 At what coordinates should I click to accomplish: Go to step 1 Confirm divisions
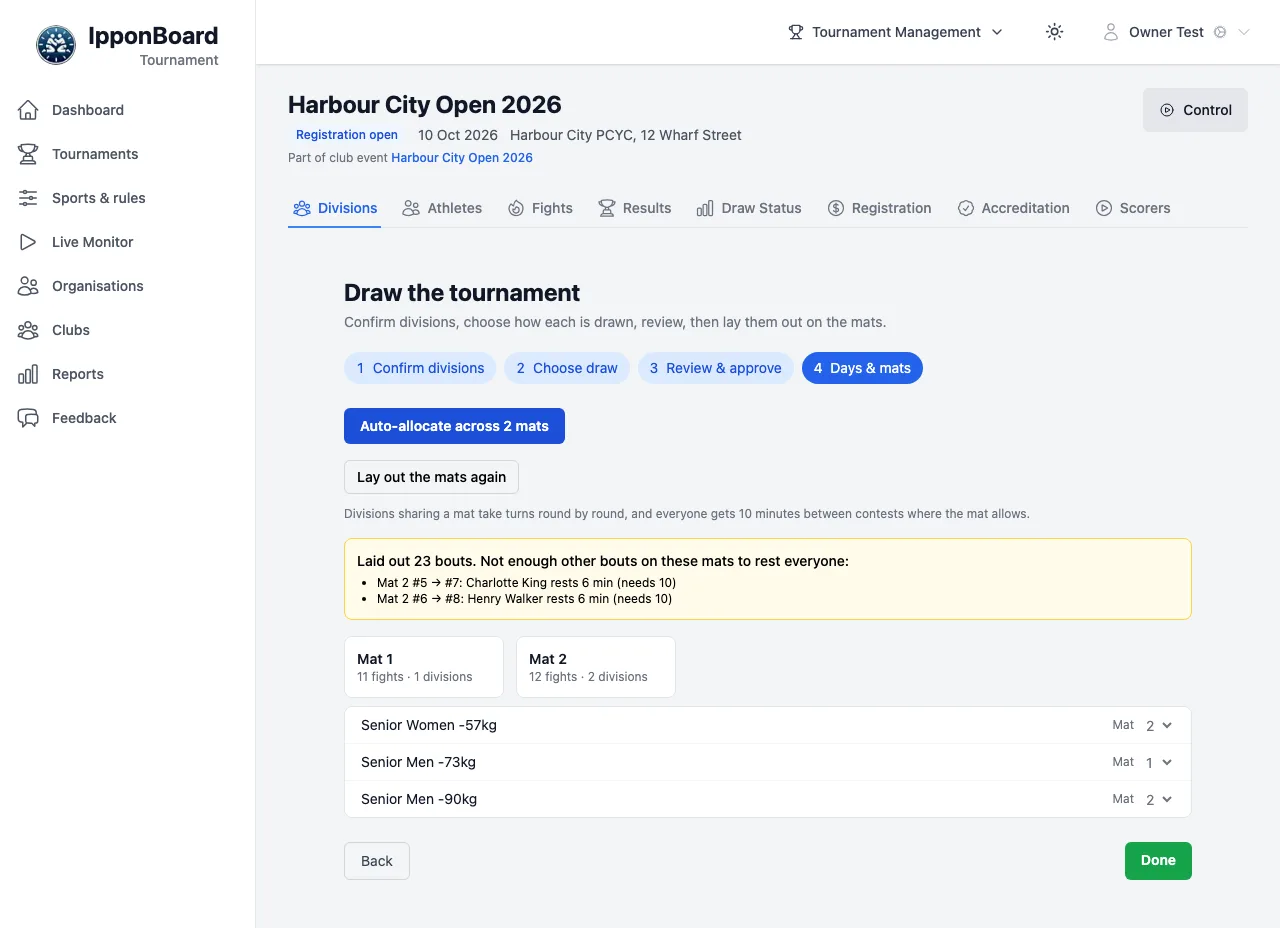click(420, 368)
